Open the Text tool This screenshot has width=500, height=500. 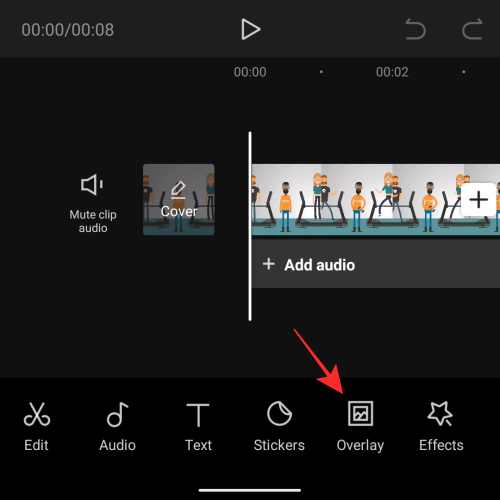click(198, 427)
